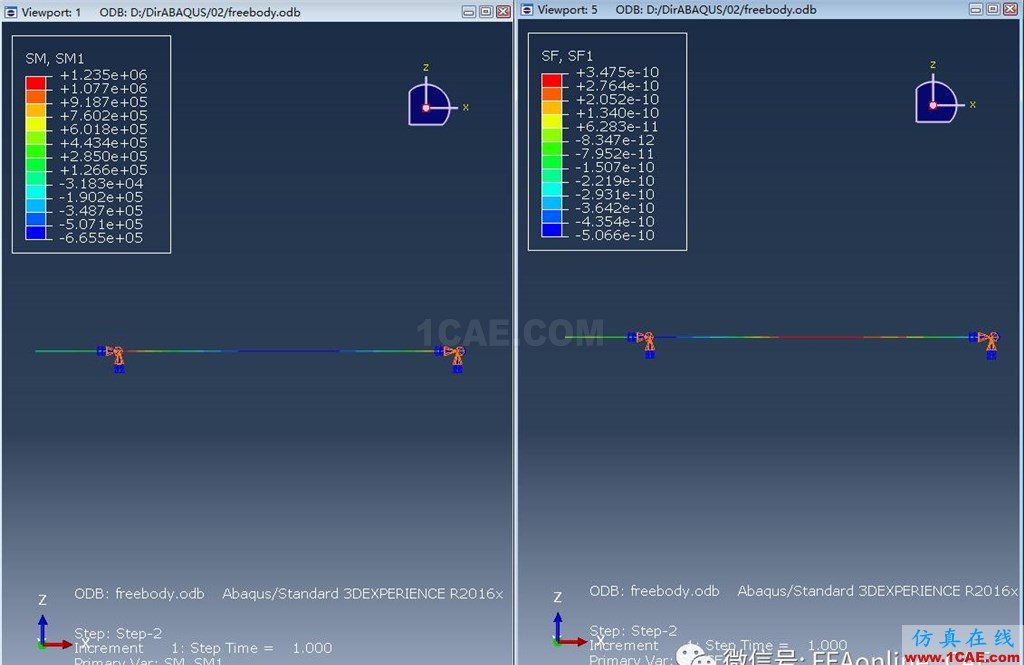
Task: Click the Viewport 1 title bar ODB path text
Action: pos(200,12)
